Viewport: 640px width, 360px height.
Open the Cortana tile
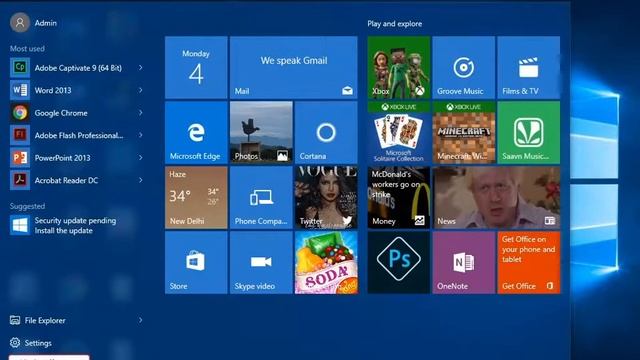[x=326, y=133]
